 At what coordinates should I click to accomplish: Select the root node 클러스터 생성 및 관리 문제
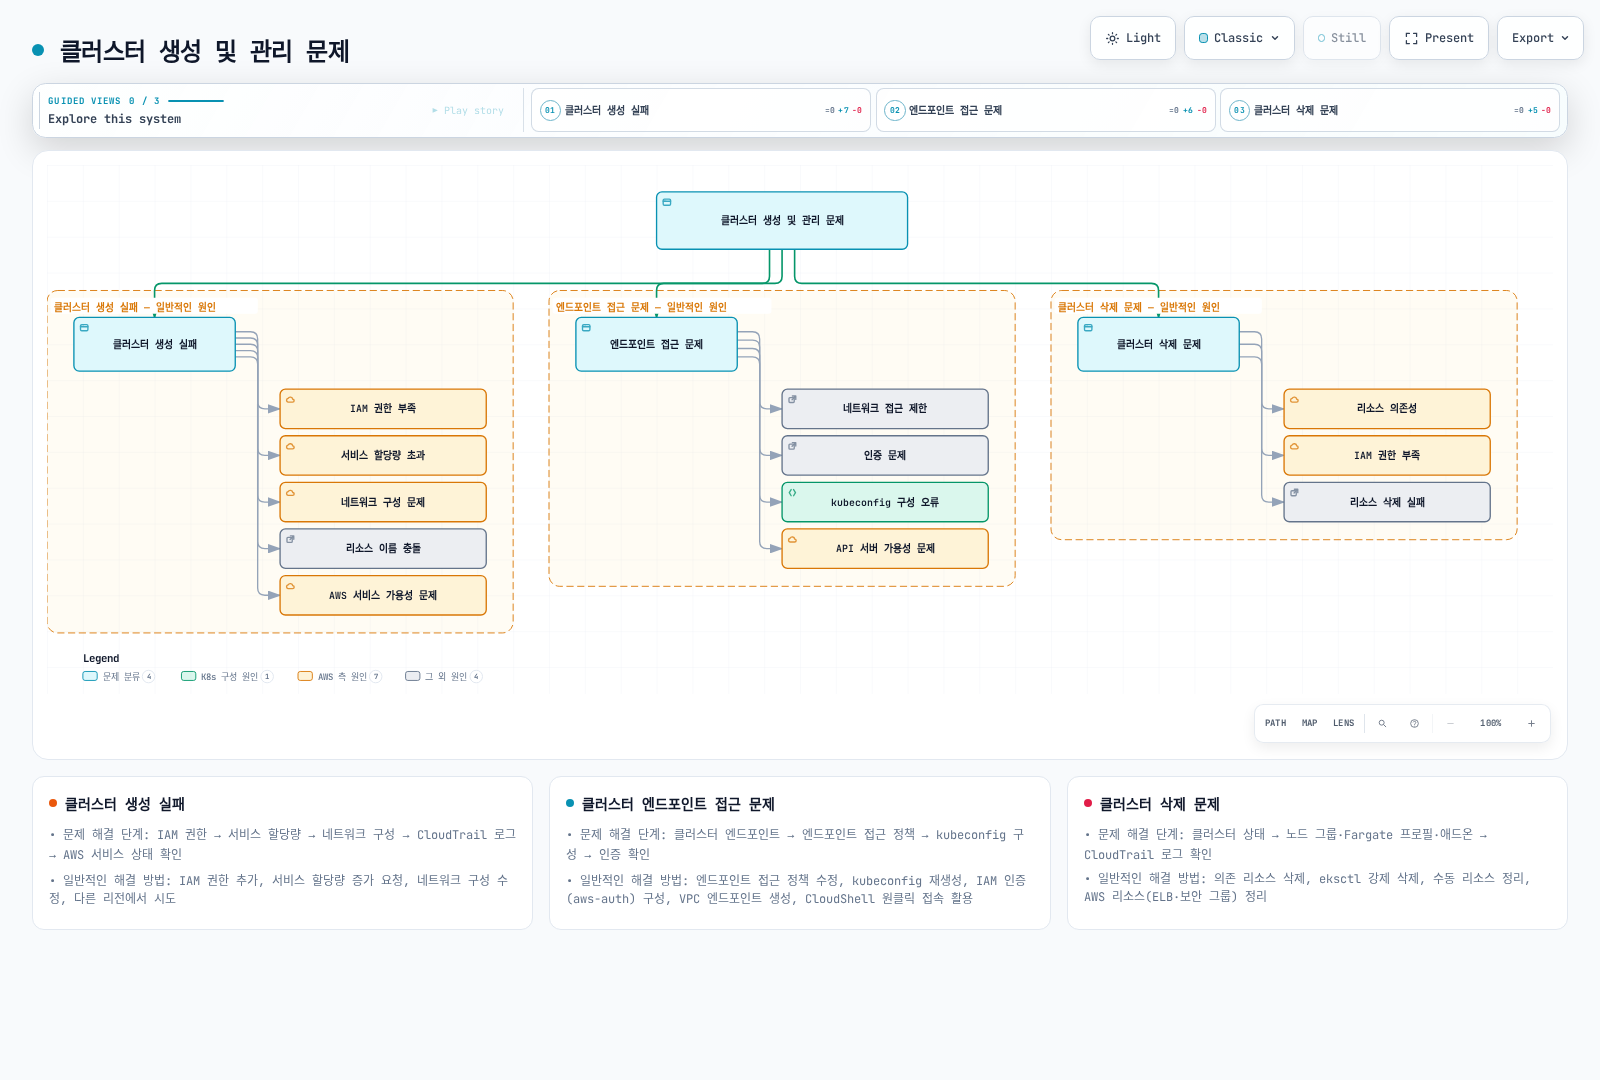point(782,220)
